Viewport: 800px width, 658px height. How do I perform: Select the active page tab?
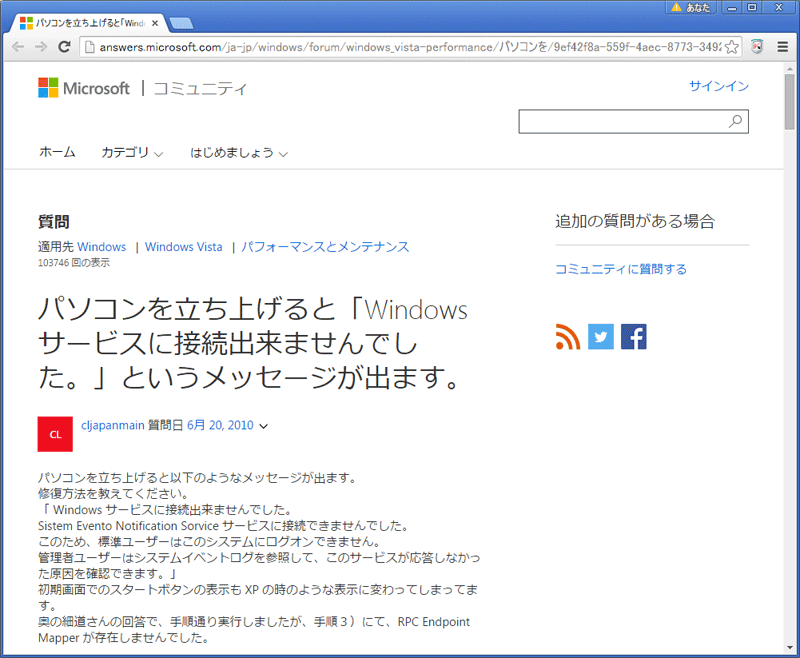point(89,23)
